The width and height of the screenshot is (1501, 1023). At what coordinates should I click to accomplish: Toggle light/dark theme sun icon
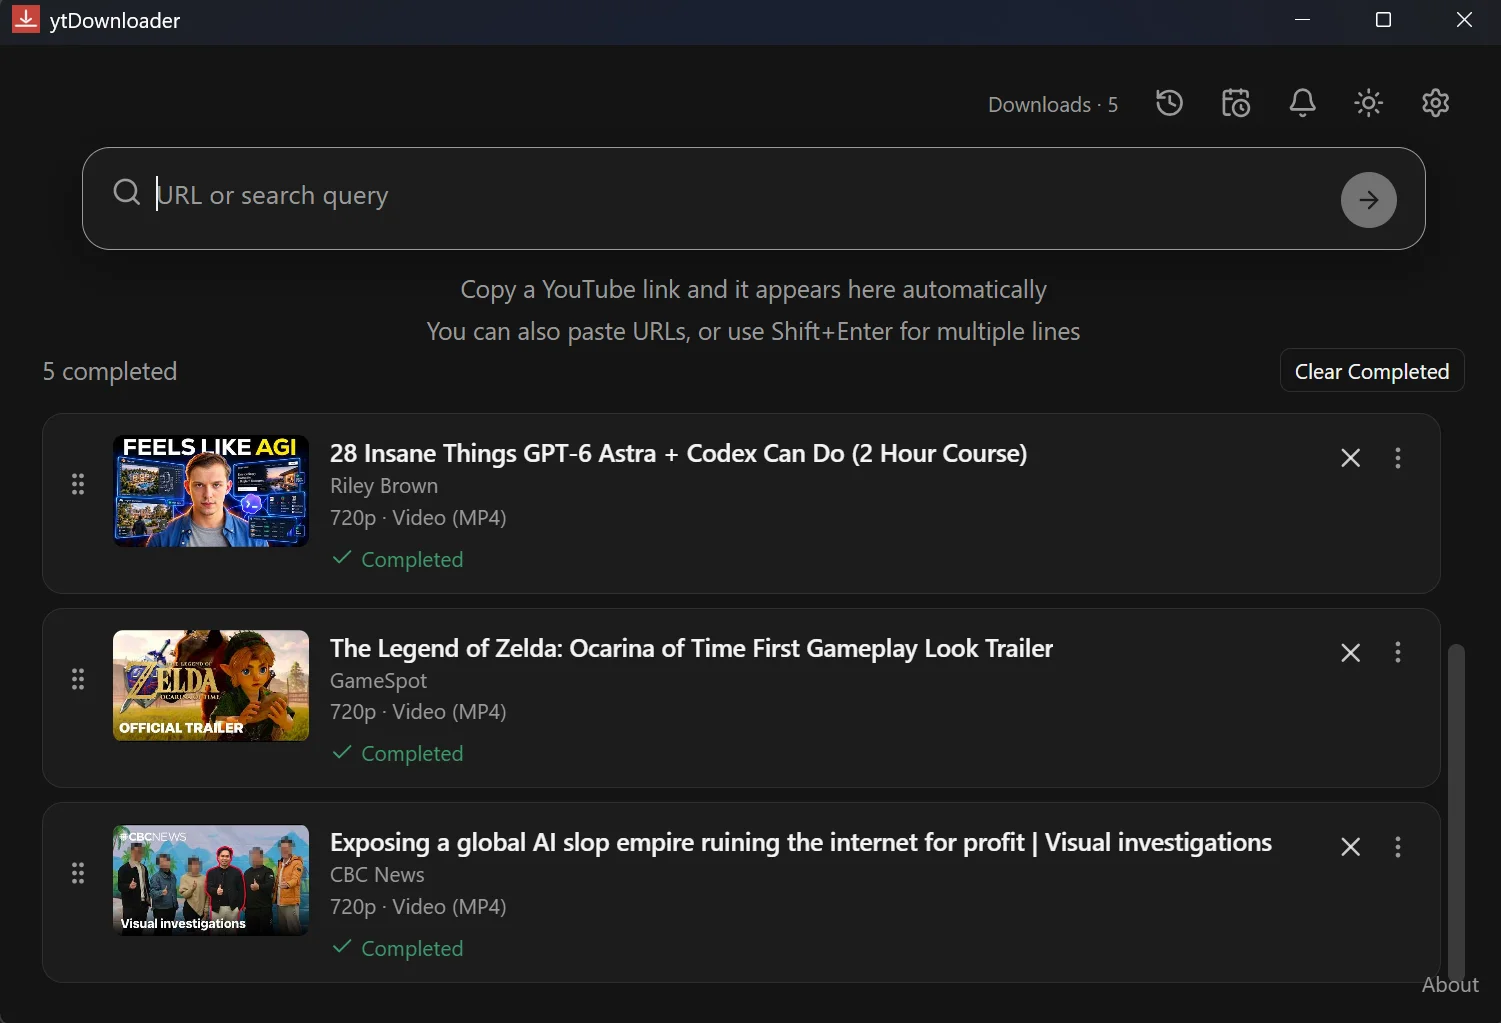click(1368, 103)
